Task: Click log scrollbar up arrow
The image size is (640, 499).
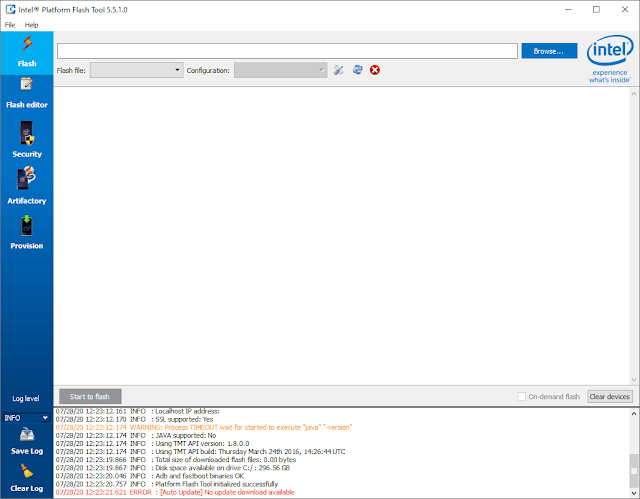Action: 634,414
